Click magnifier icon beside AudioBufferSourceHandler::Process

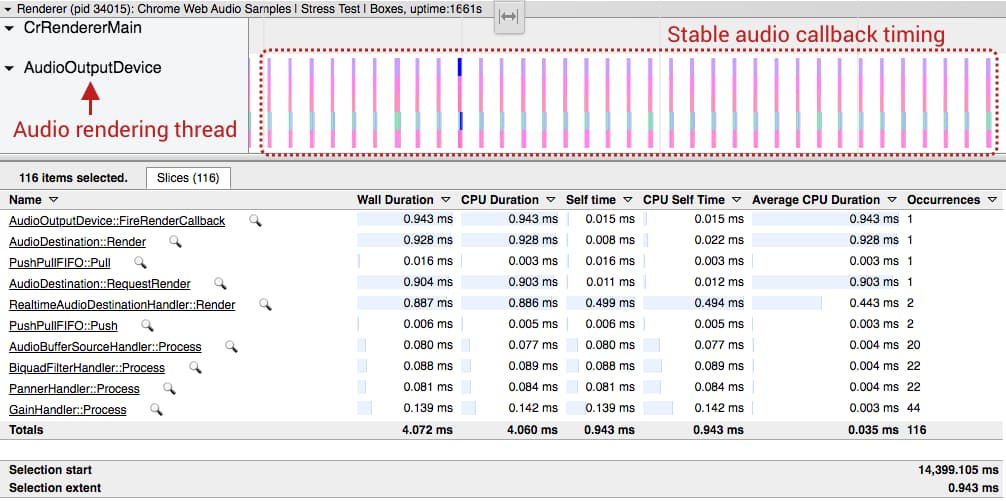coord(231,346)
